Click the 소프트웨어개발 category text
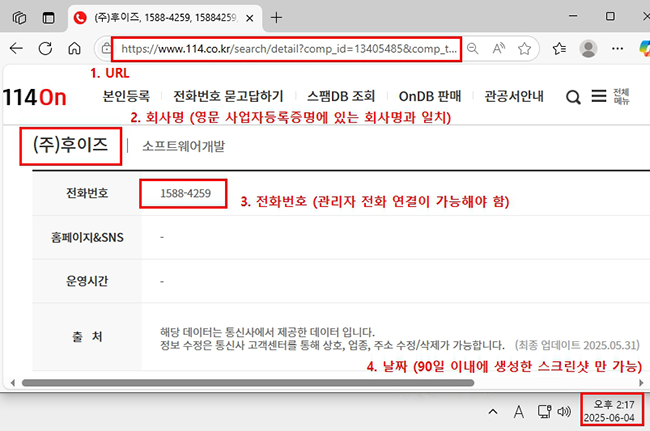Screen dimensions: 650x431 point(183,146)
